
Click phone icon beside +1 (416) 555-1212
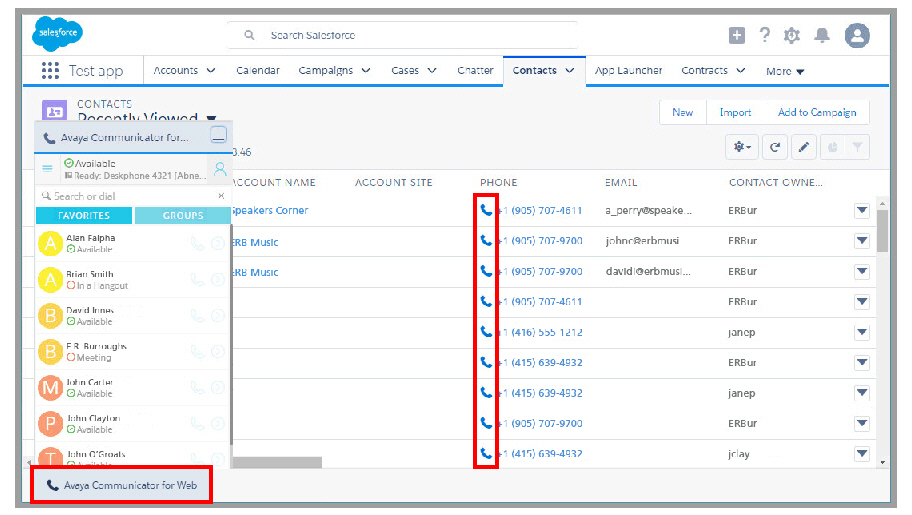coord(486,332)
